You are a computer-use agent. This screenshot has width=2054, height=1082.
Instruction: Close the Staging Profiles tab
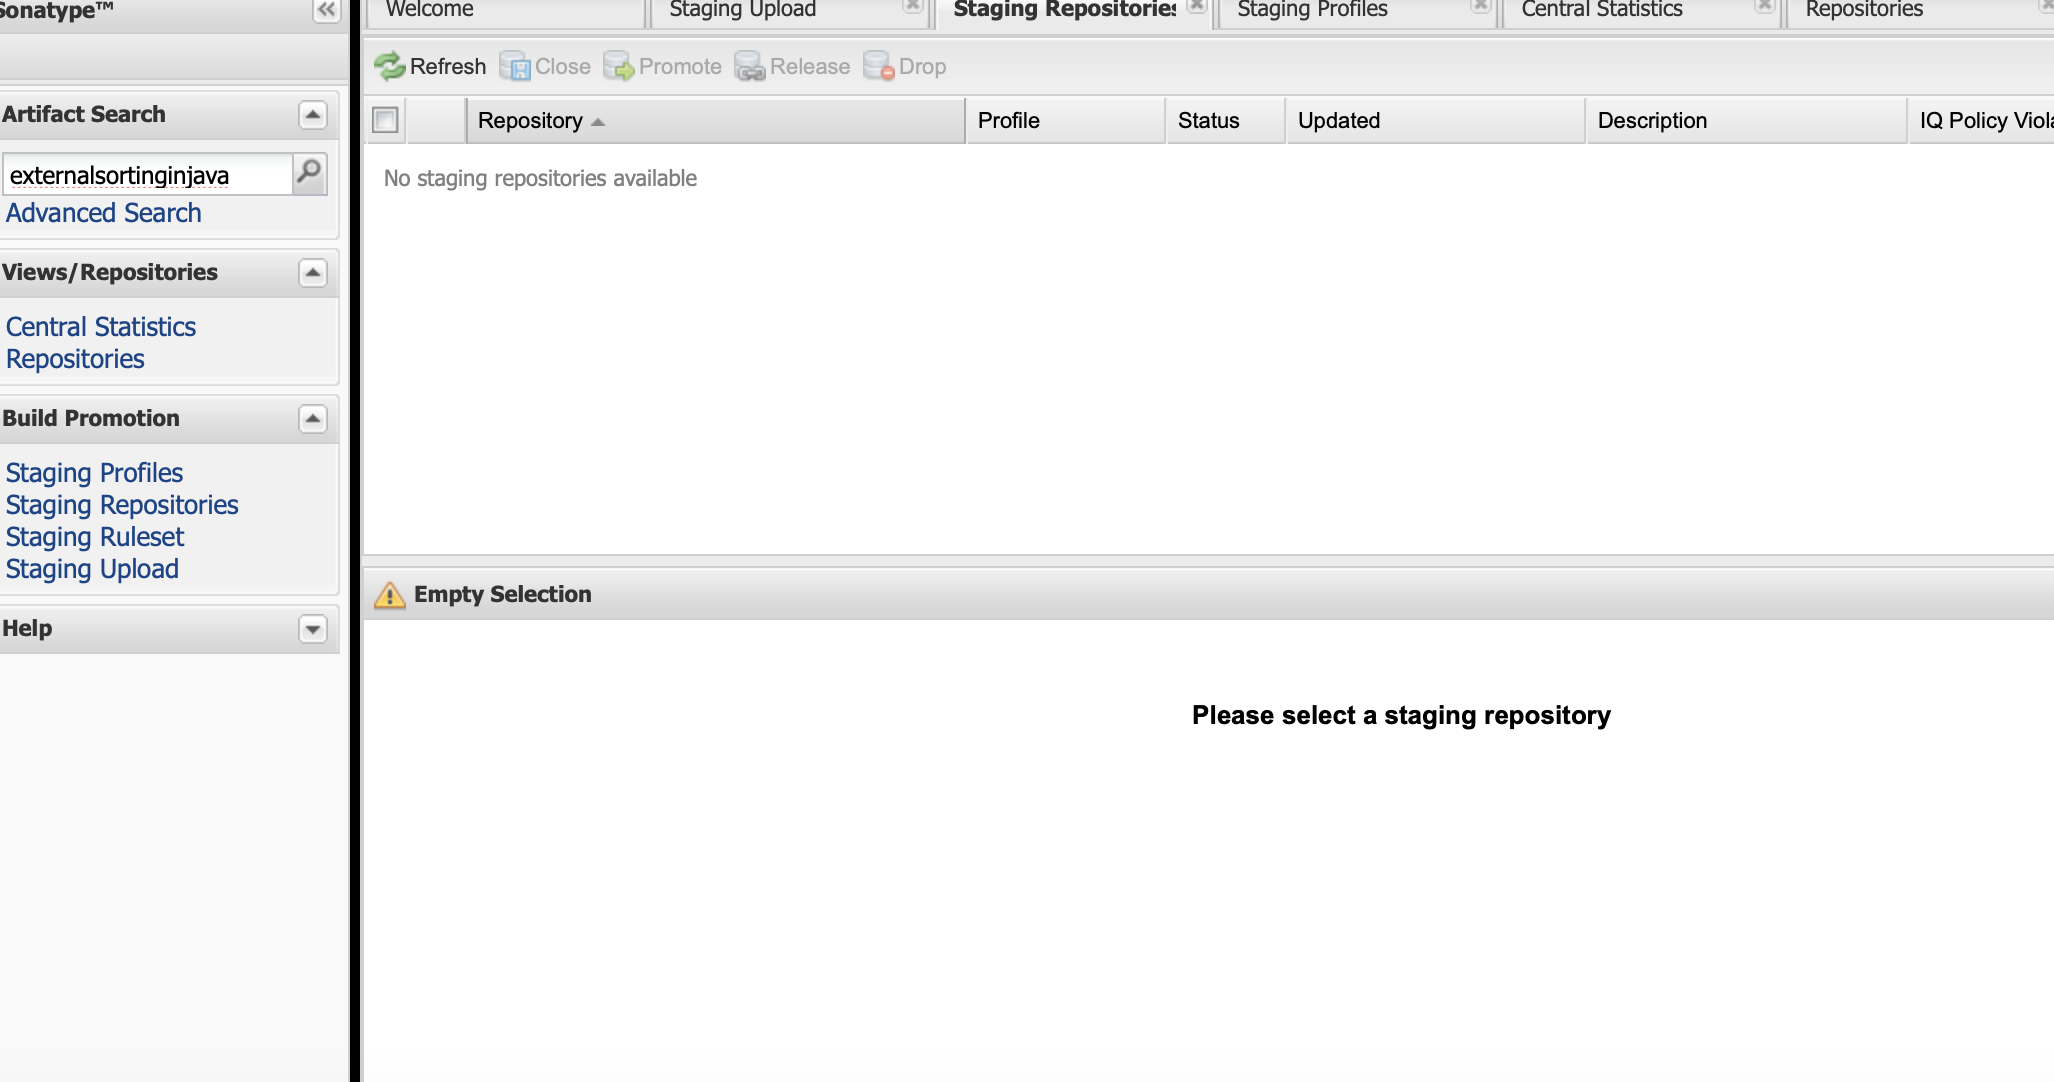click(1481, 6)
